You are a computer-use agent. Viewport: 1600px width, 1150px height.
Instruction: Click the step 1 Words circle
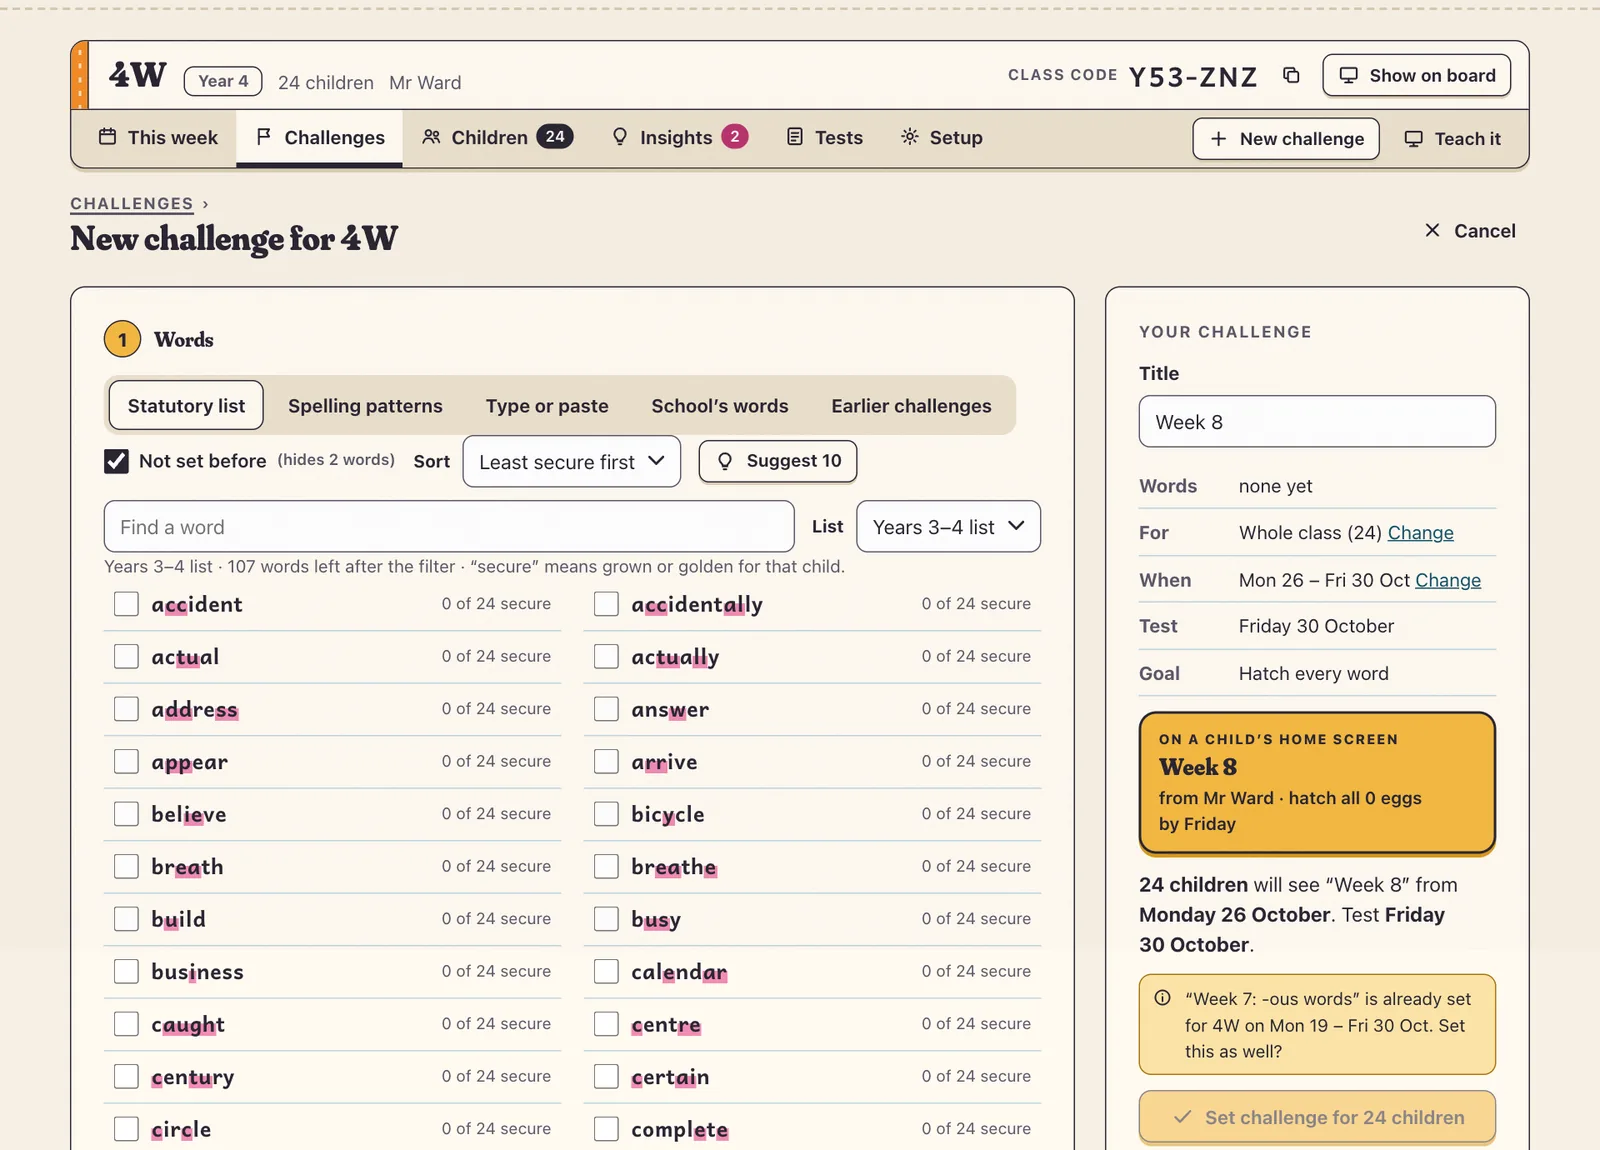(122, 340)
